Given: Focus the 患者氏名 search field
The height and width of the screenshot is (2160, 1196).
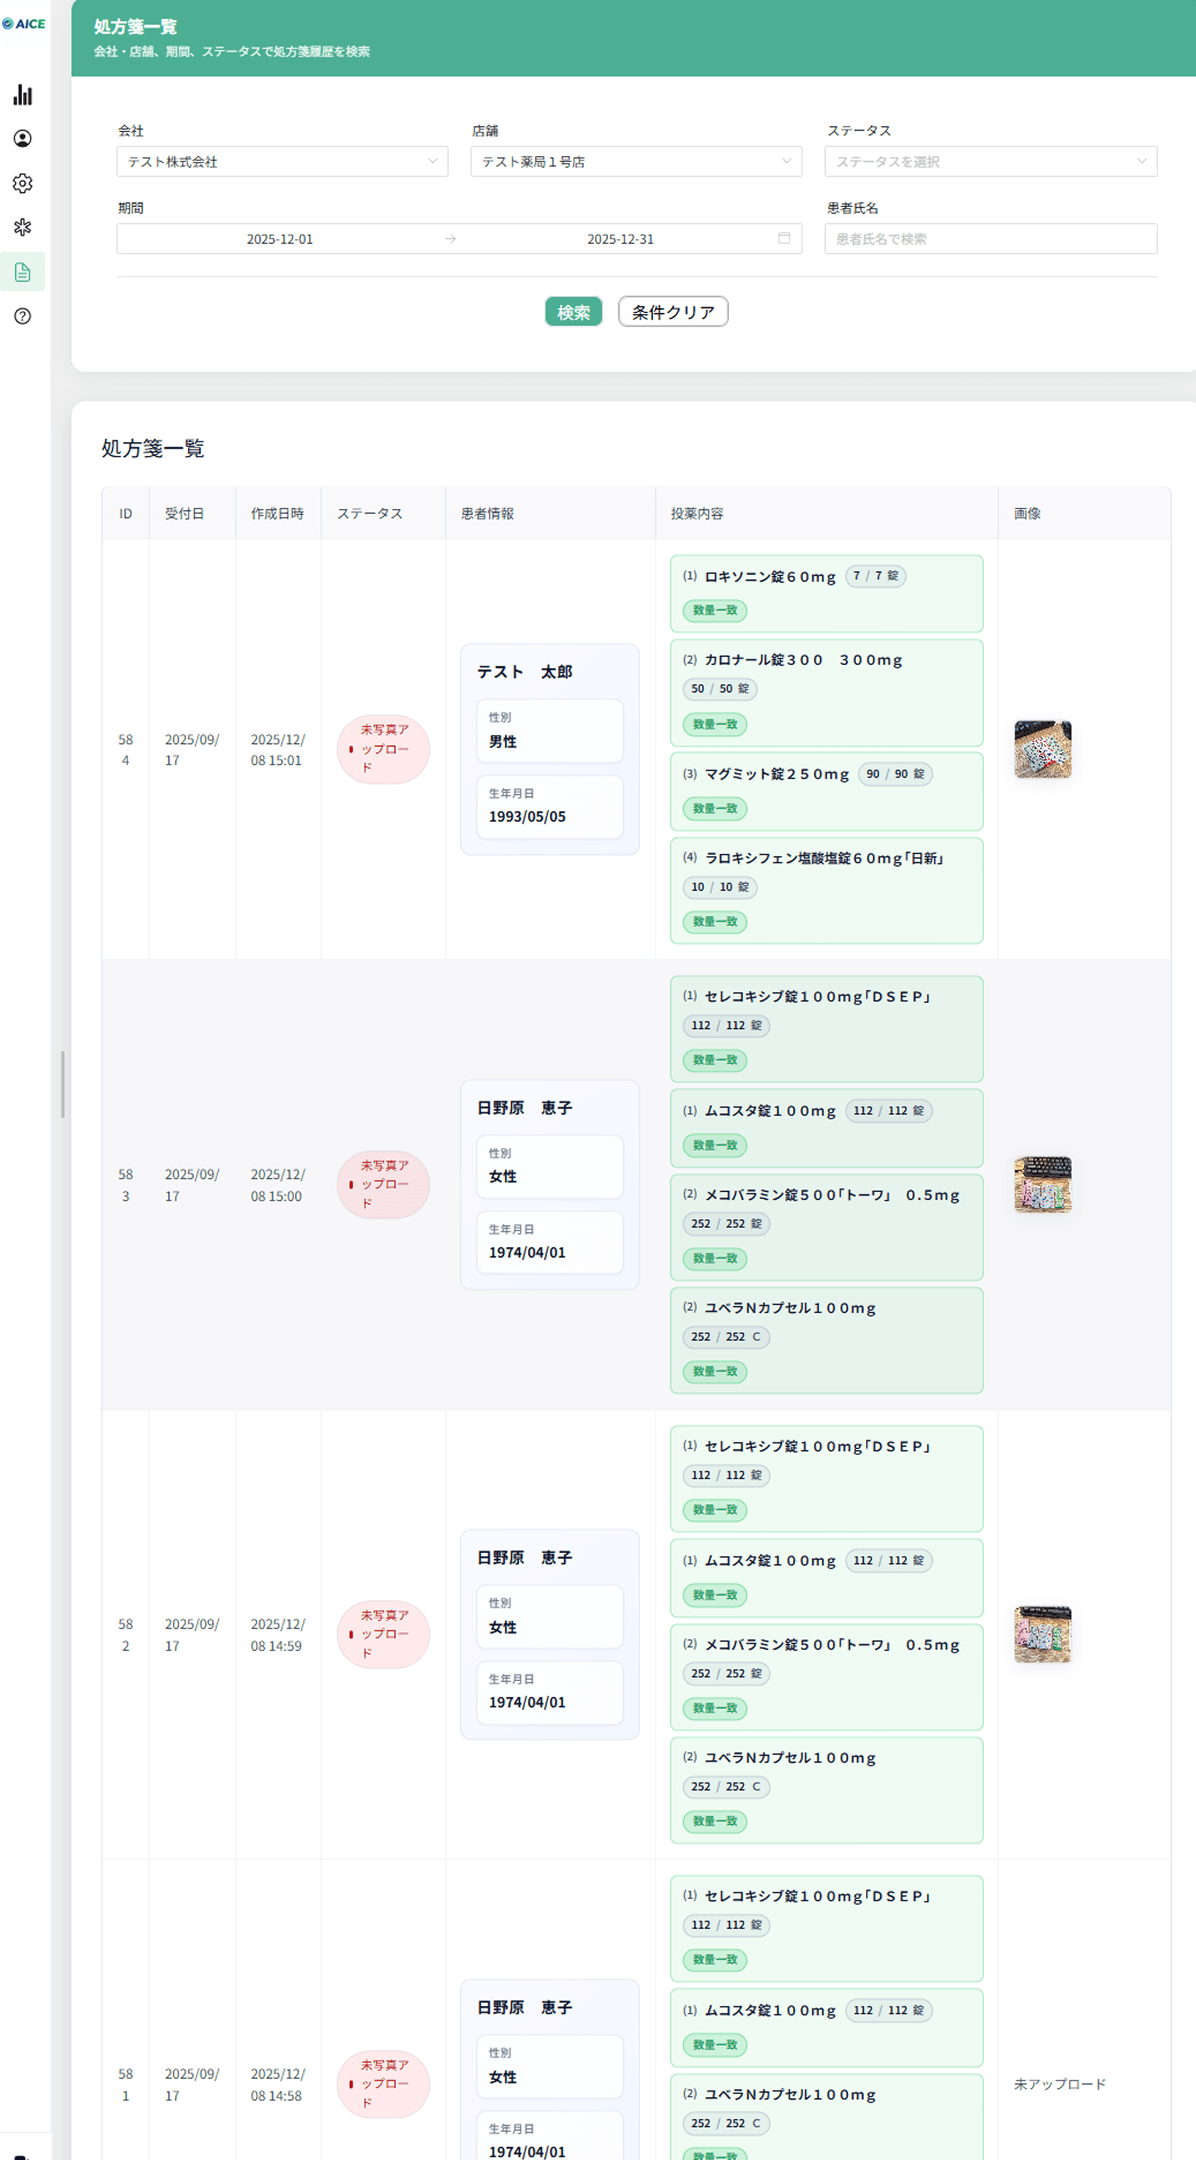Looking at the screenshot, I should click(x=990, y=239).
